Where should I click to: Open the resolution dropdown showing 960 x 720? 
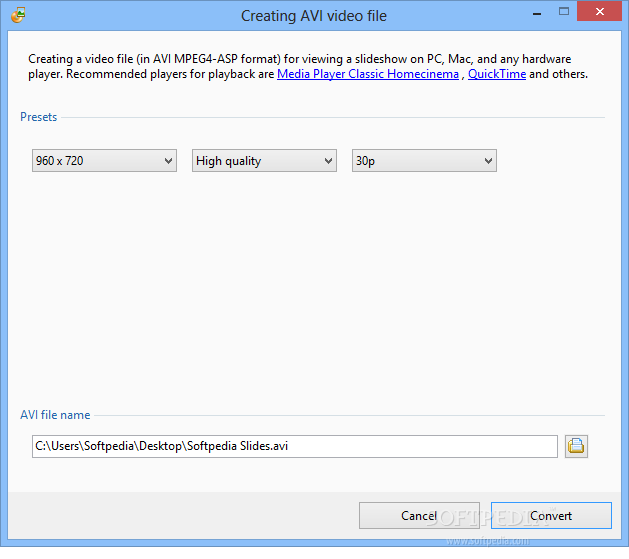(104, 161)
